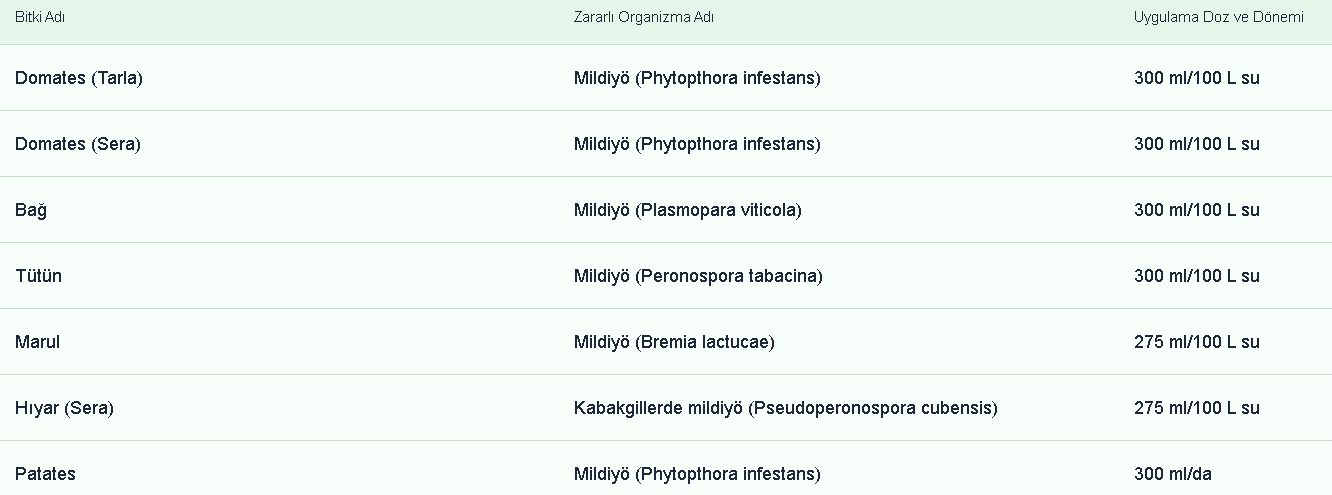The height and width of the screenshot is (495, 1332).
Task: Click the dose value for Tütün
Action: point(1196,276)
